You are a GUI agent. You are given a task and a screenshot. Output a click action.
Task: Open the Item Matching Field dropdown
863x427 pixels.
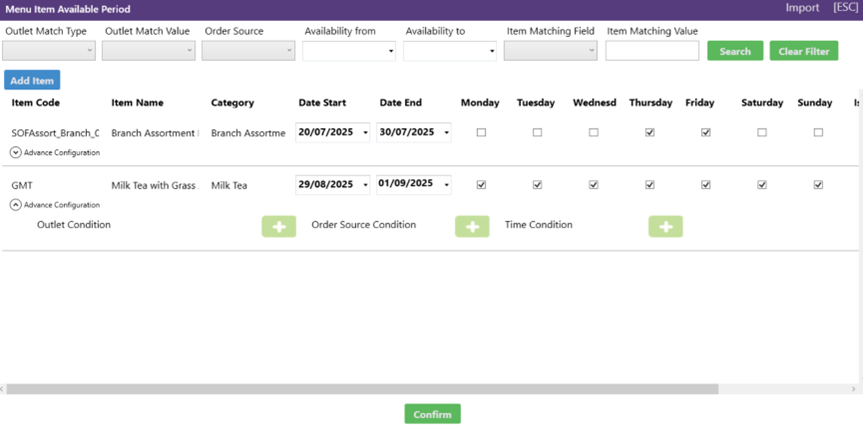[x=550, y=51]
